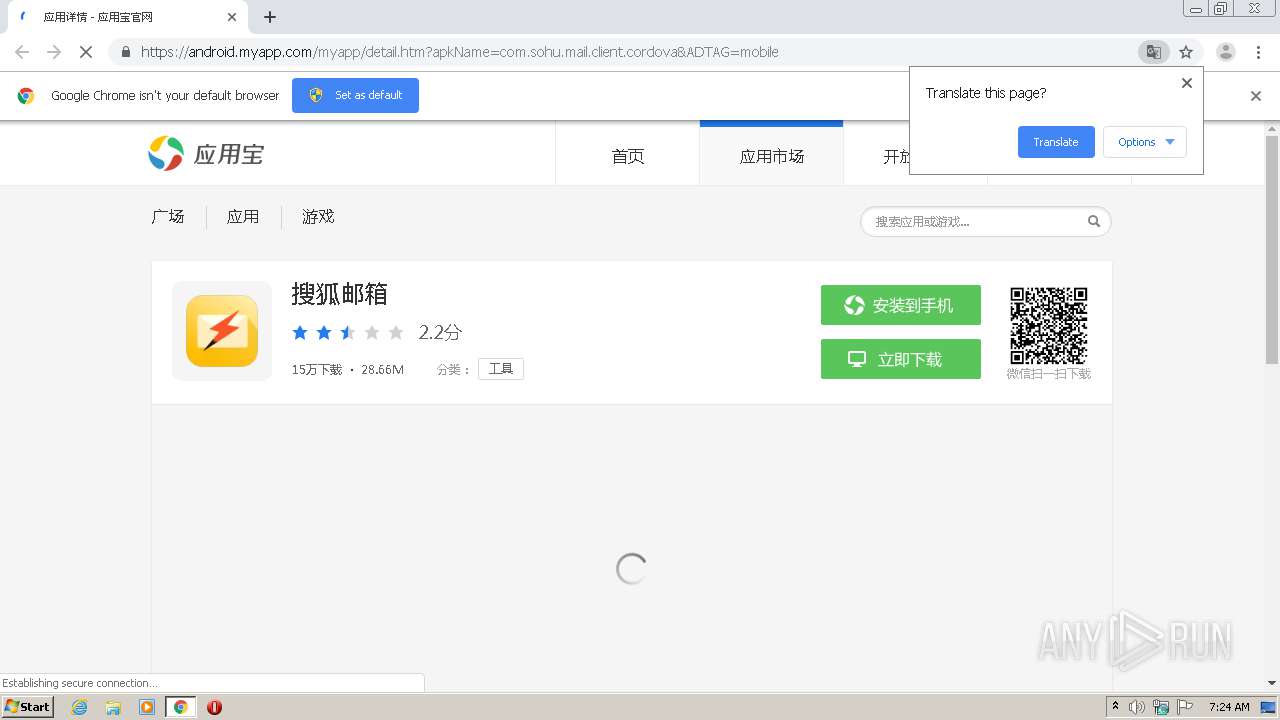Click the 15万下载 download count

pyautogui.click(x=317, y=370)
